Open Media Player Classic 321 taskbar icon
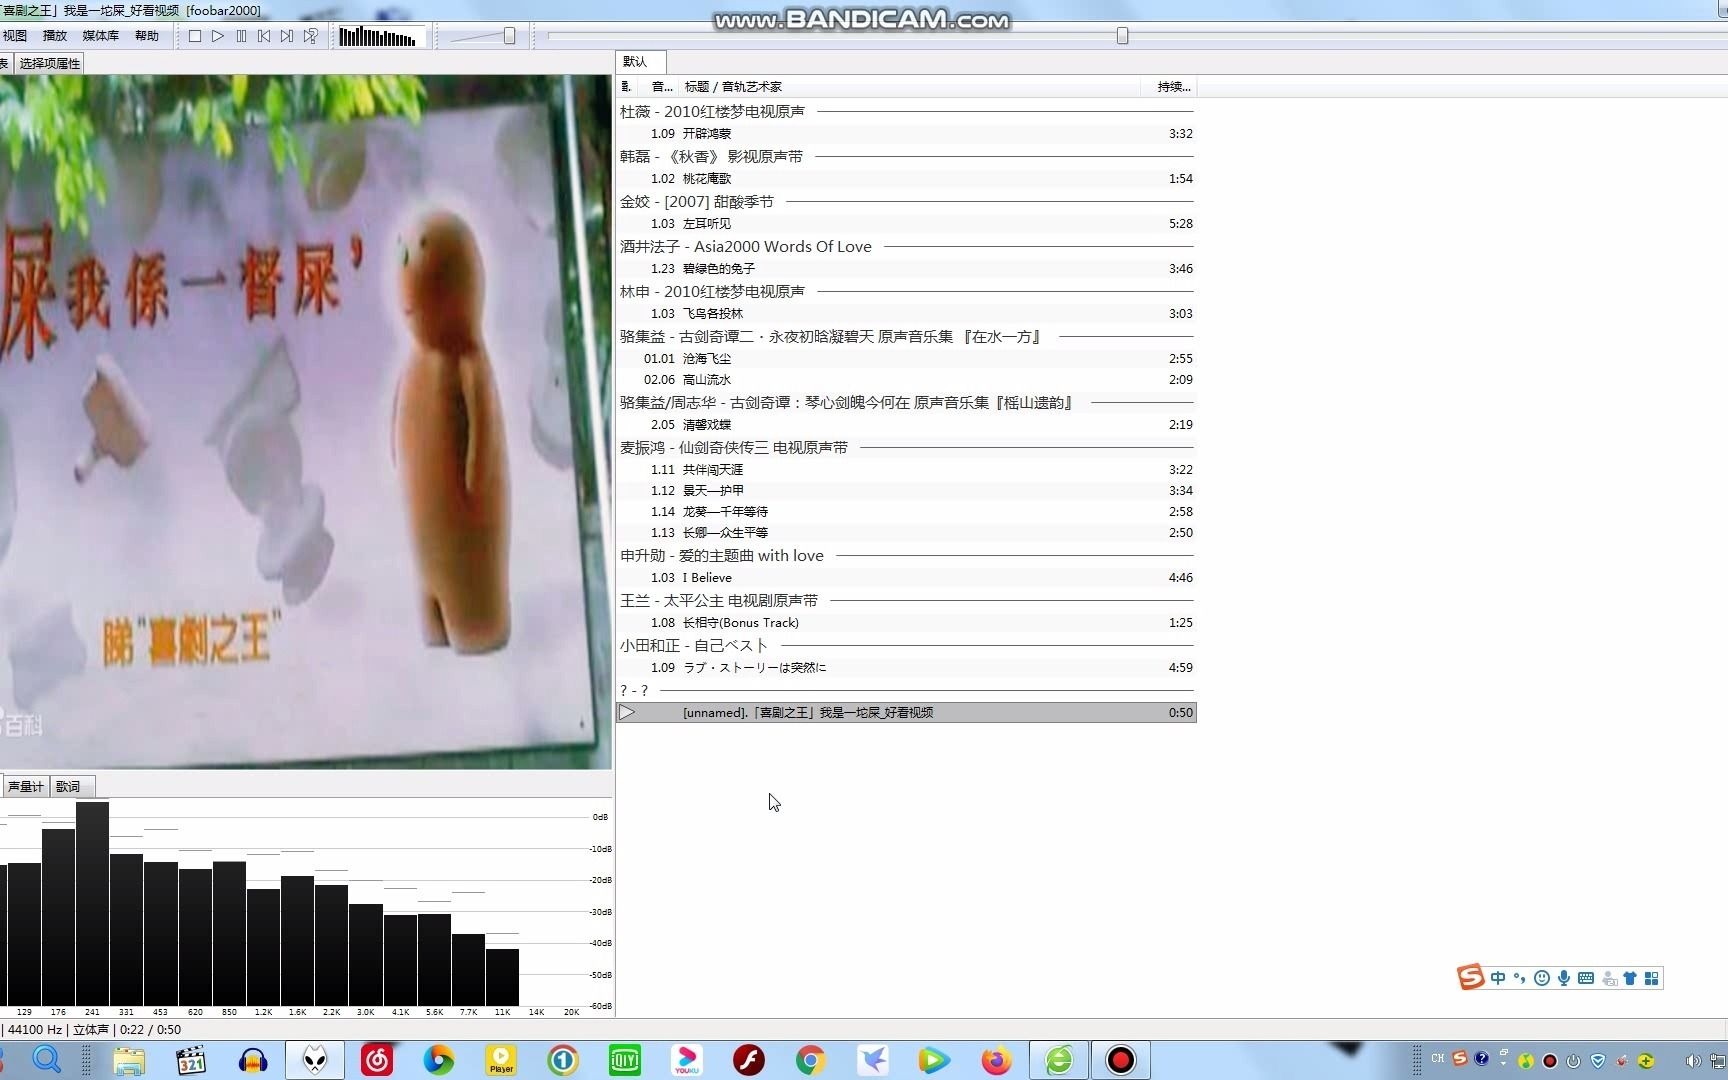This screenshot has width=1728, height=1080. click(x=191, y=1060)
